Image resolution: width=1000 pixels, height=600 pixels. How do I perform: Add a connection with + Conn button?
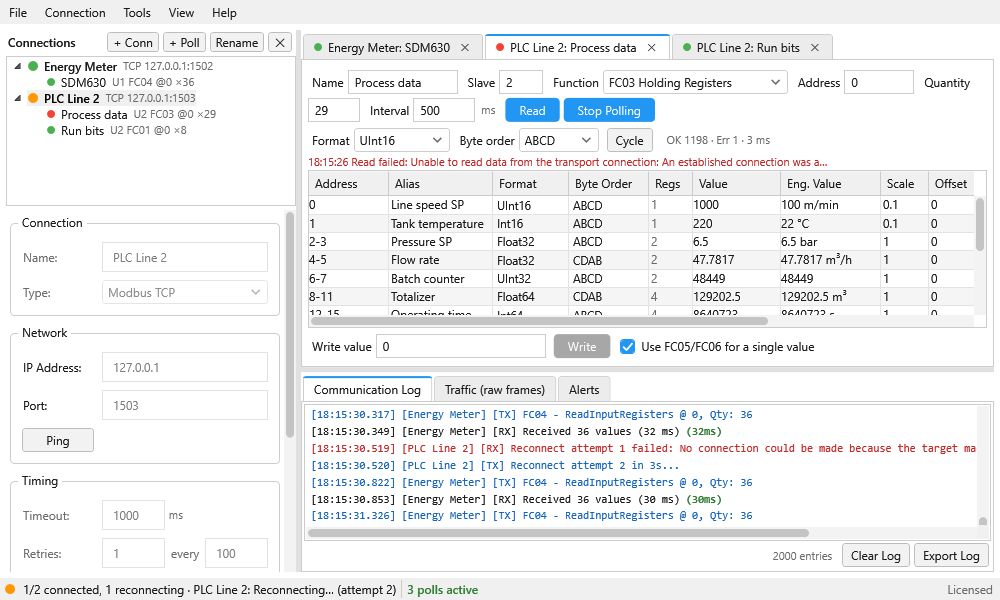(x=133, y=43)
